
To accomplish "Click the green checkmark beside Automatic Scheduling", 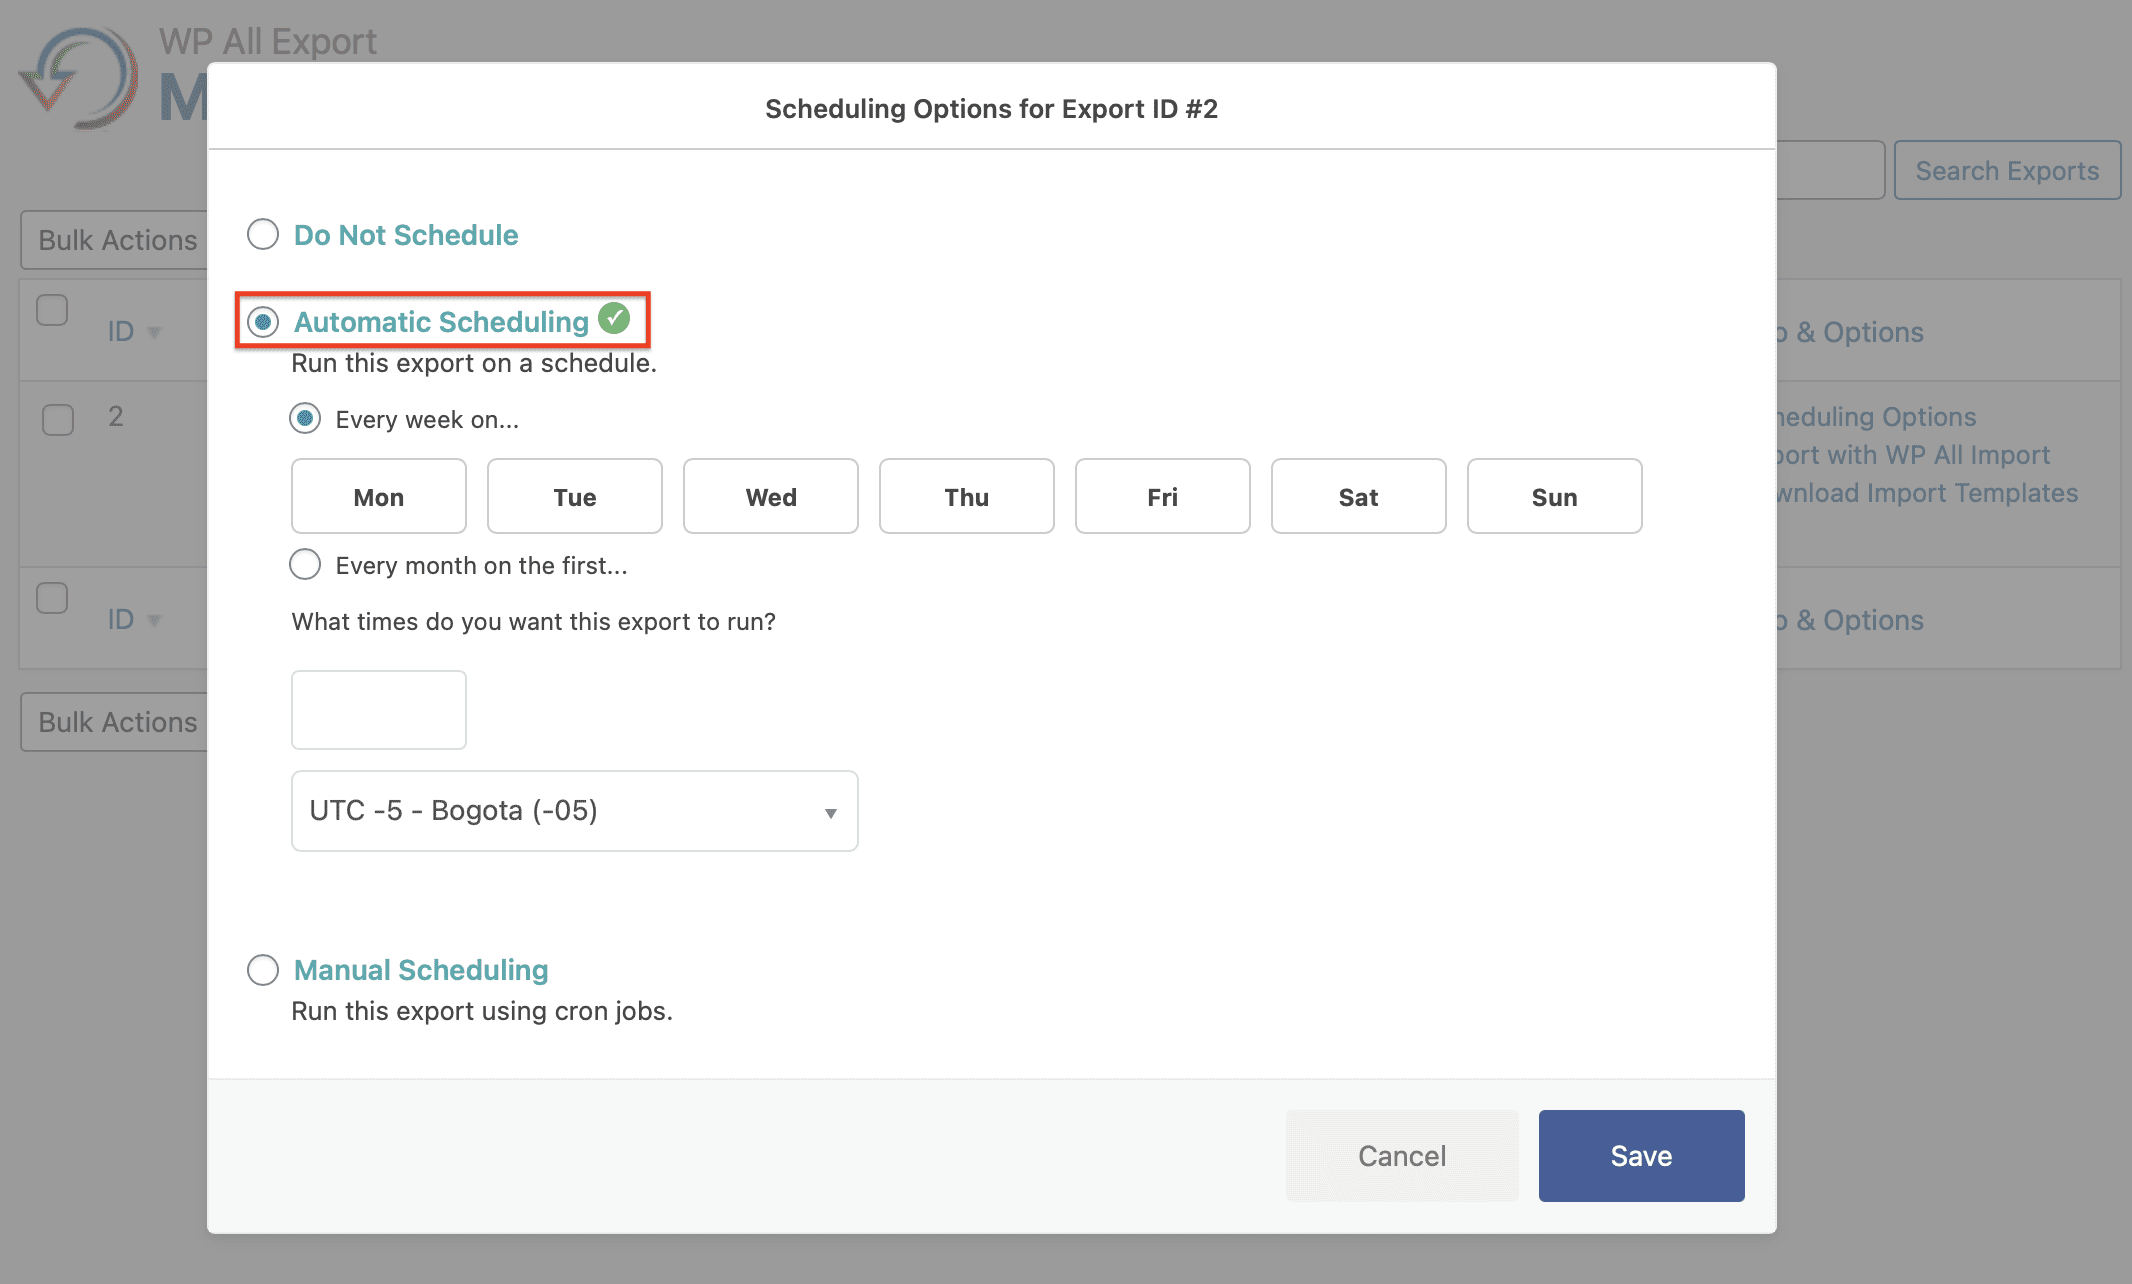I will (615, 319).
